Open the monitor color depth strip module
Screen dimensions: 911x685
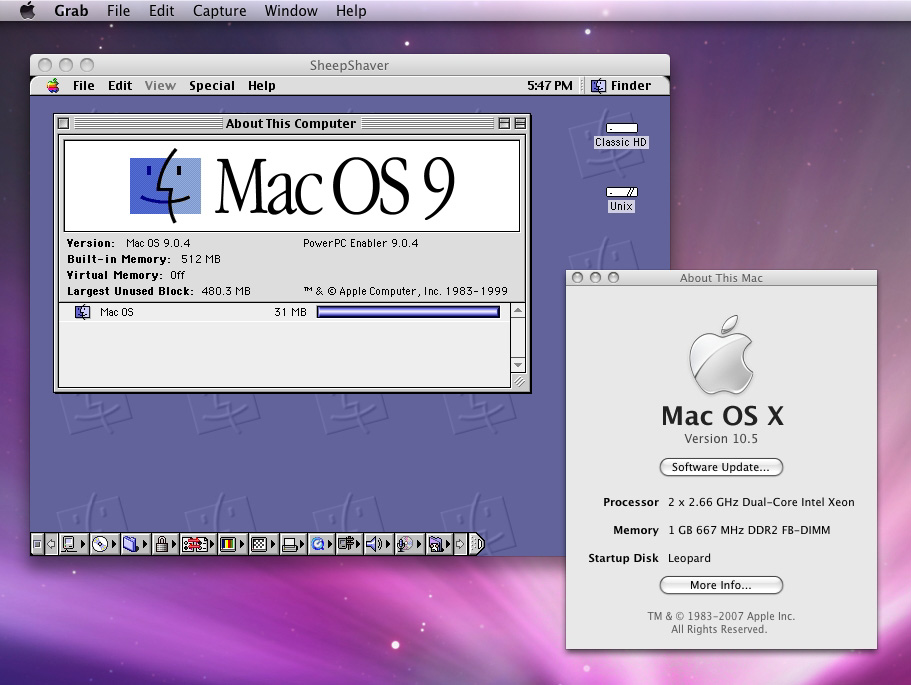[x=229, y=544]
